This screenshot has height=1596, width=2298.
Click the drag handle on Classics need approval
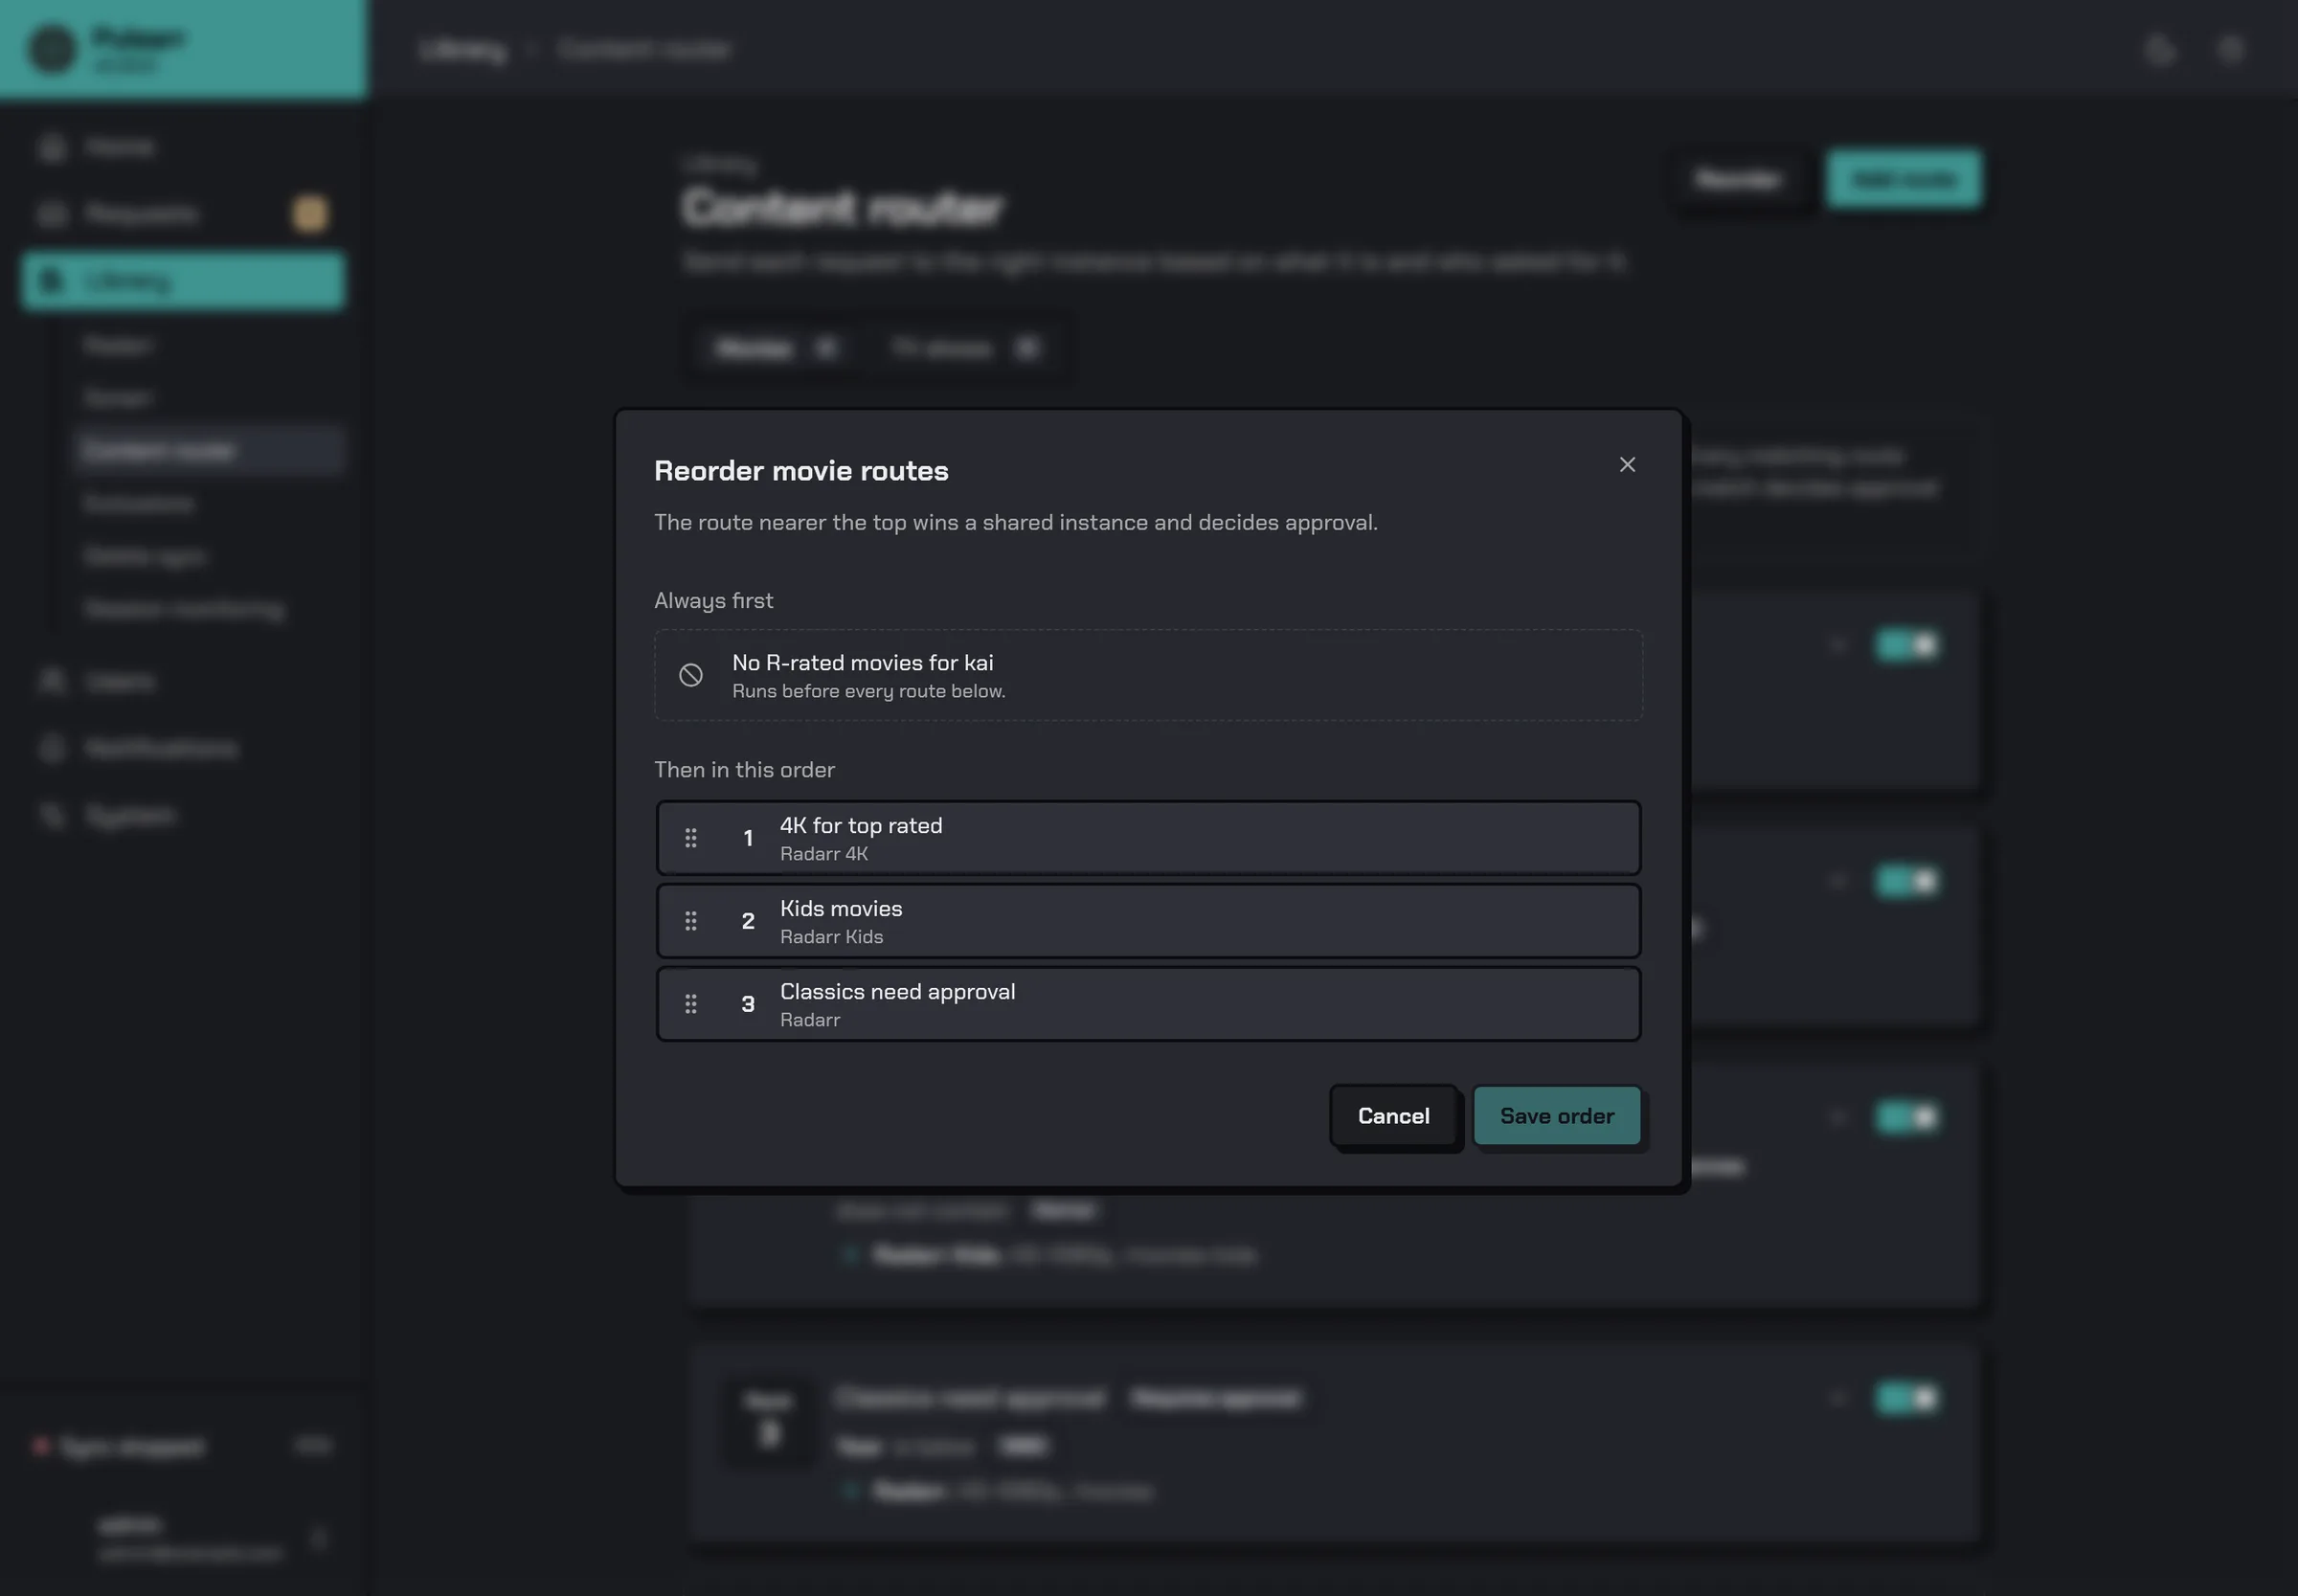click(690, 1004)
